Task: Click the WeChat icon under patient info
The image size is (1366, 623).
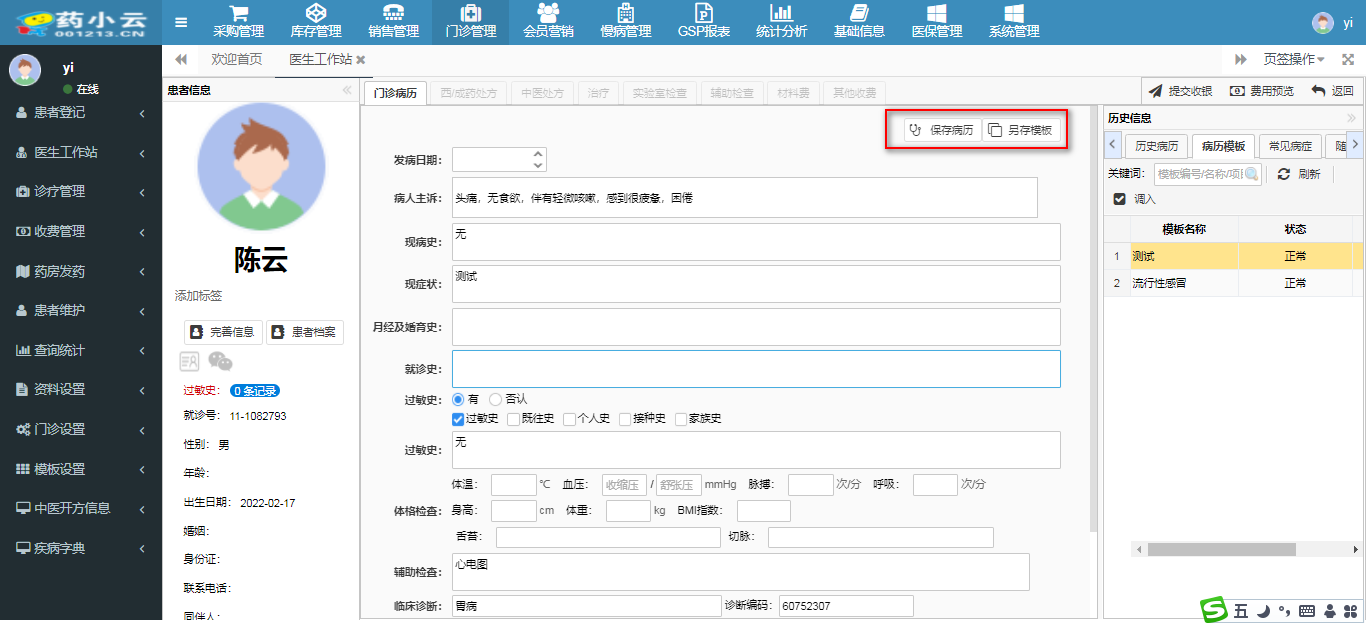Action: (x=220, y=361)
